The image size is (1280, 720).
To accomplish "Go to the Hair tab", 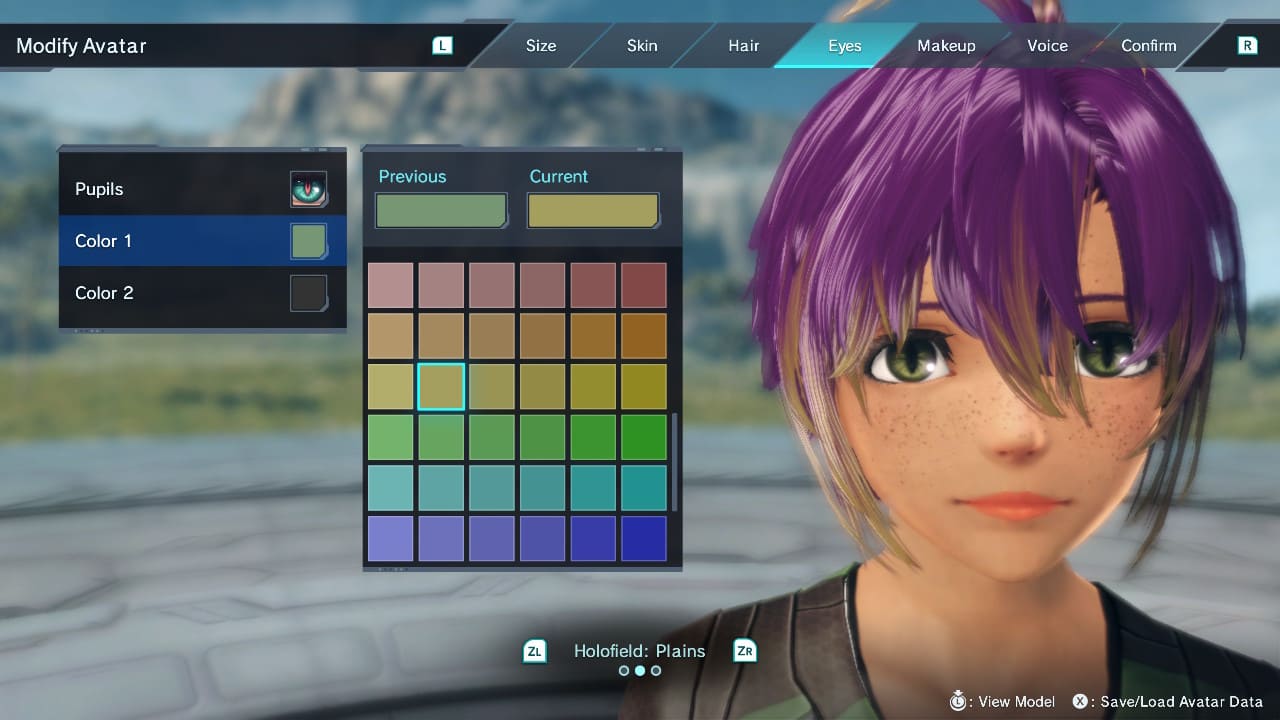I will [743, 46].
